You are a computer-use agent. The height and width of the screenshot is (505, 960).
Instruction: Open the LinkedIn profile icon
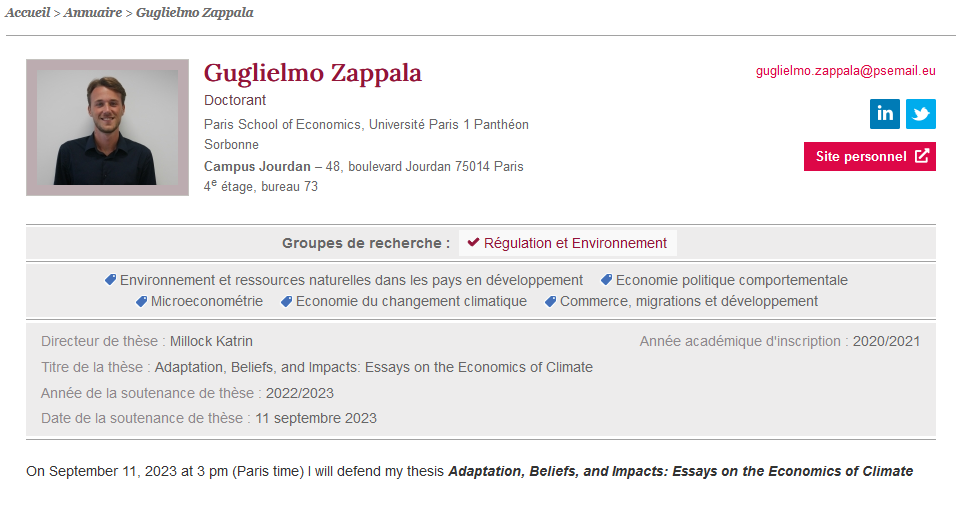885,114
